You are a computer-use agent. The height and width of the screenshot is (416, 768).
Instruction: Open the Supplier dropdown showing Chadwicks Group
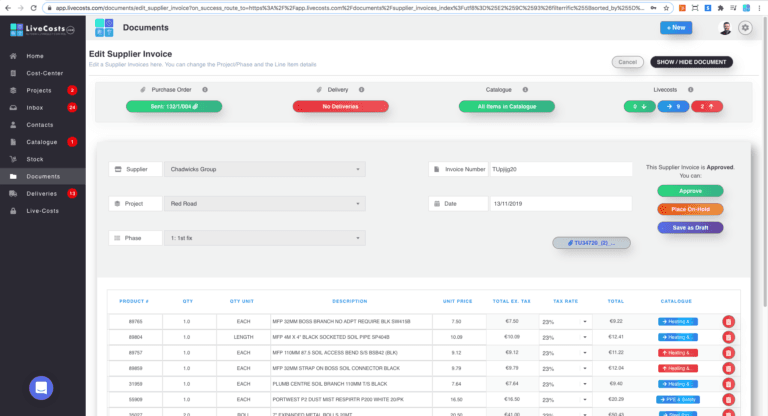(264, 169)
